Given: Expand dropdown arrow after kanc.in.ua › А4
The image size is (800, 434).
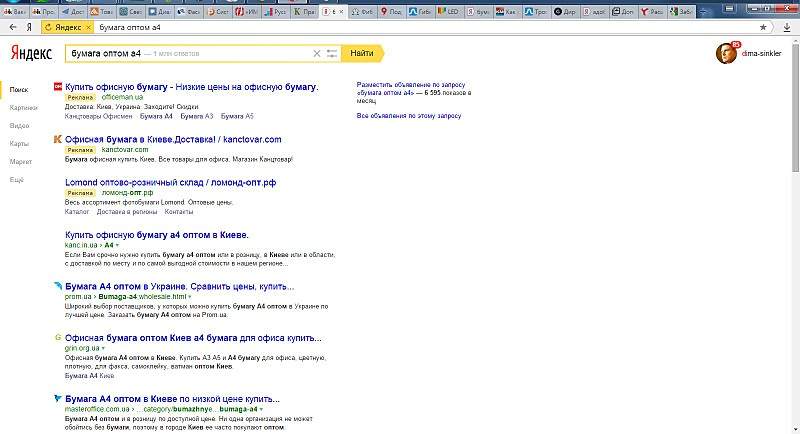Looking at the screenshot, I should (117, 245).
